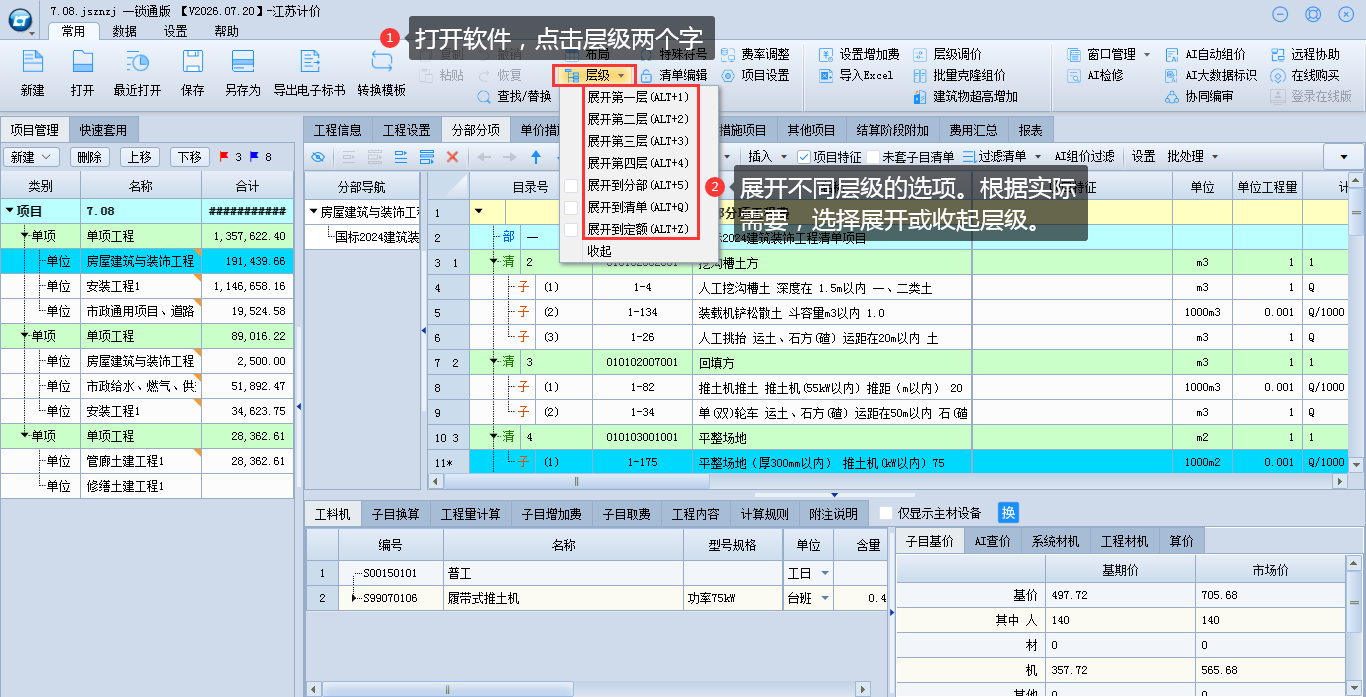Collapse the 项目 7.08 tree node

point(10,211)
